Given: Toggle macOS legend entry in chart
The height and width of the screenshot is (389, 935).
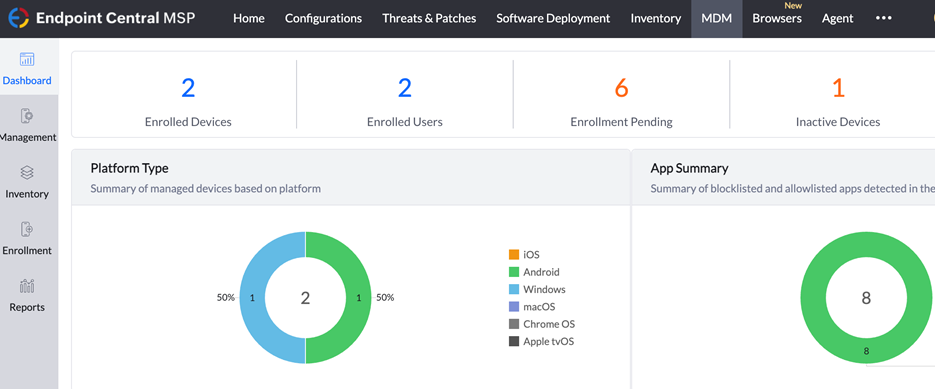Looking at the screenshot, I should click(x=532, y=307).
